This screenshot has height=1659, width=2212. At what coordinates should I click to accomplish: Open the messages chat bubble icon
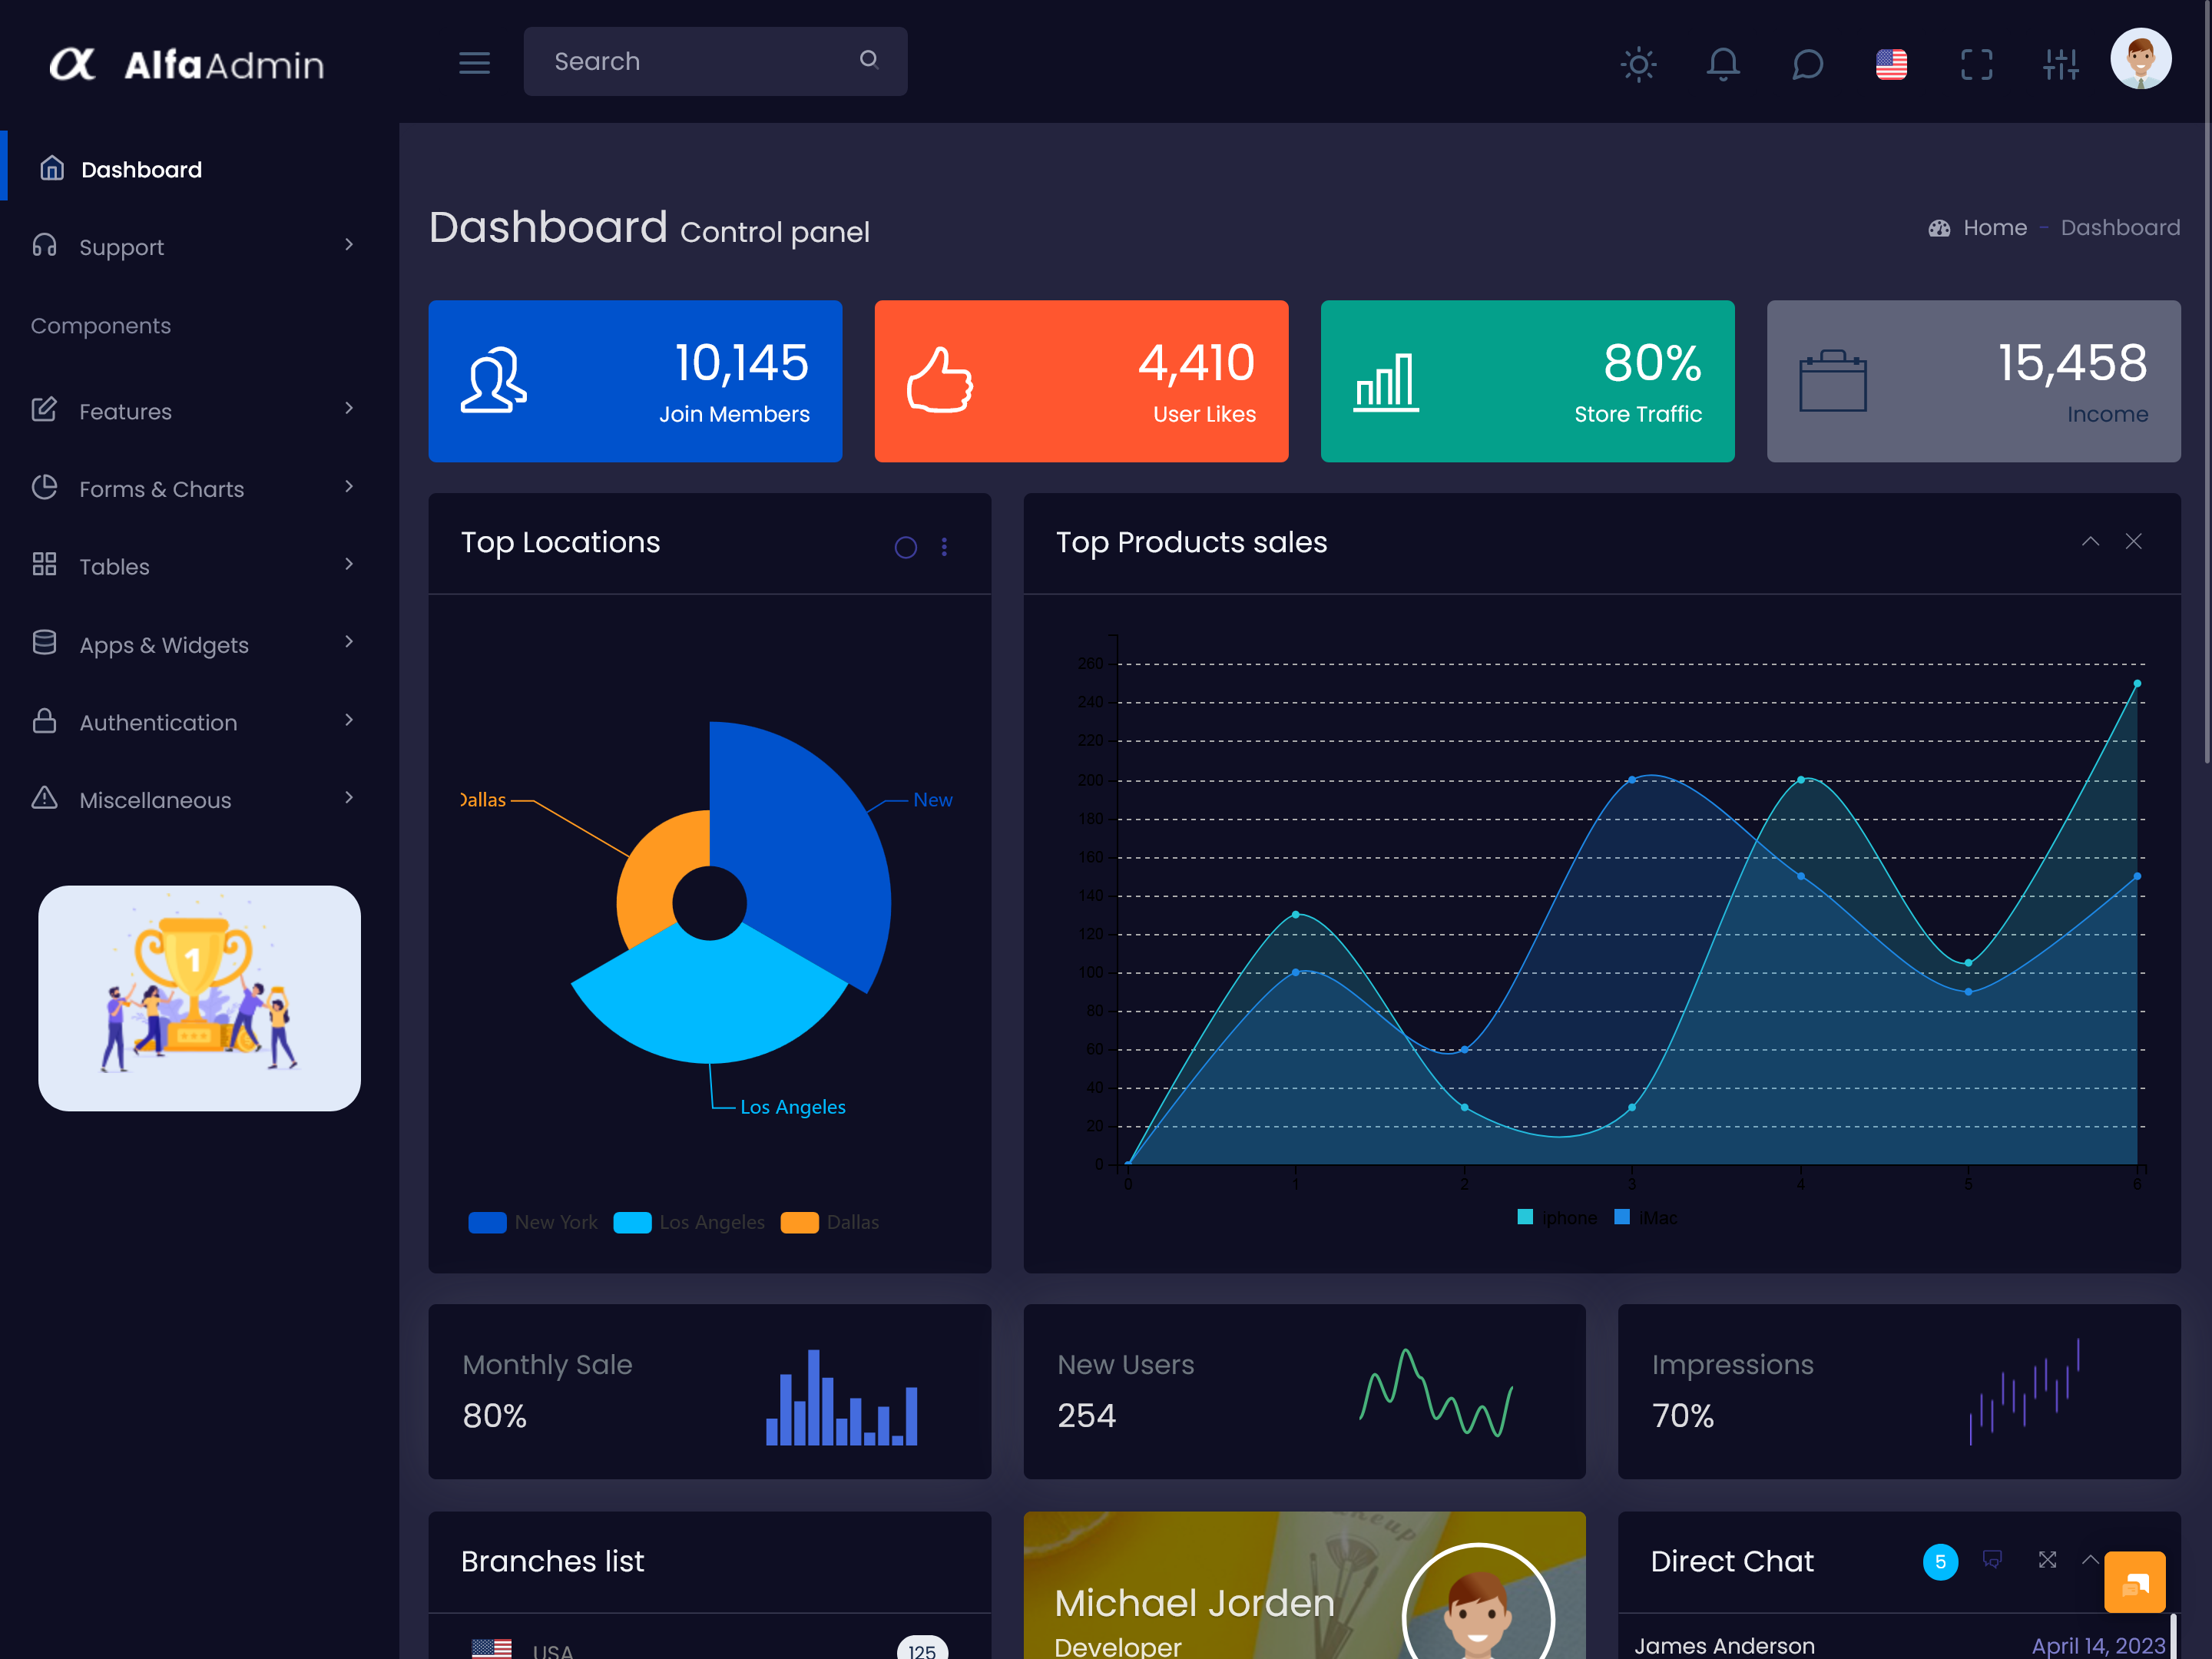click(x=1807, y=65)
